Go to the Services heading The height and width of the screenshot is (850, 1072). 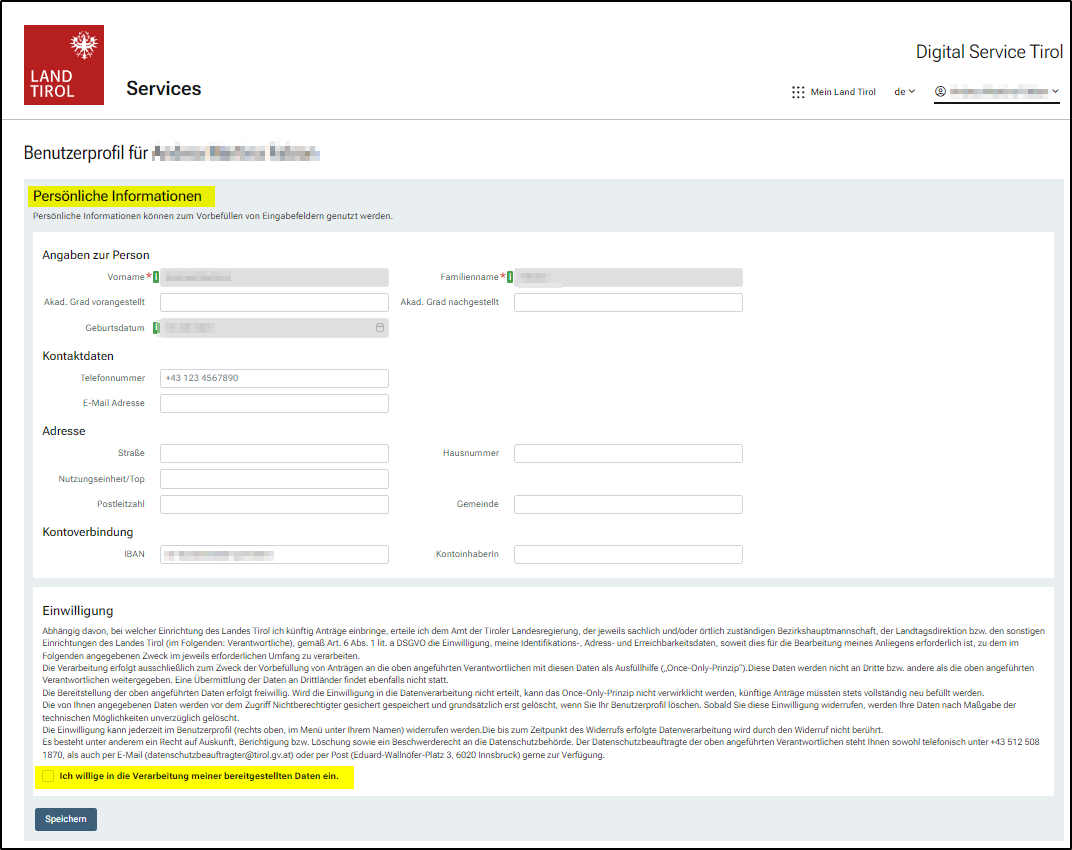[x=164, y=89]
